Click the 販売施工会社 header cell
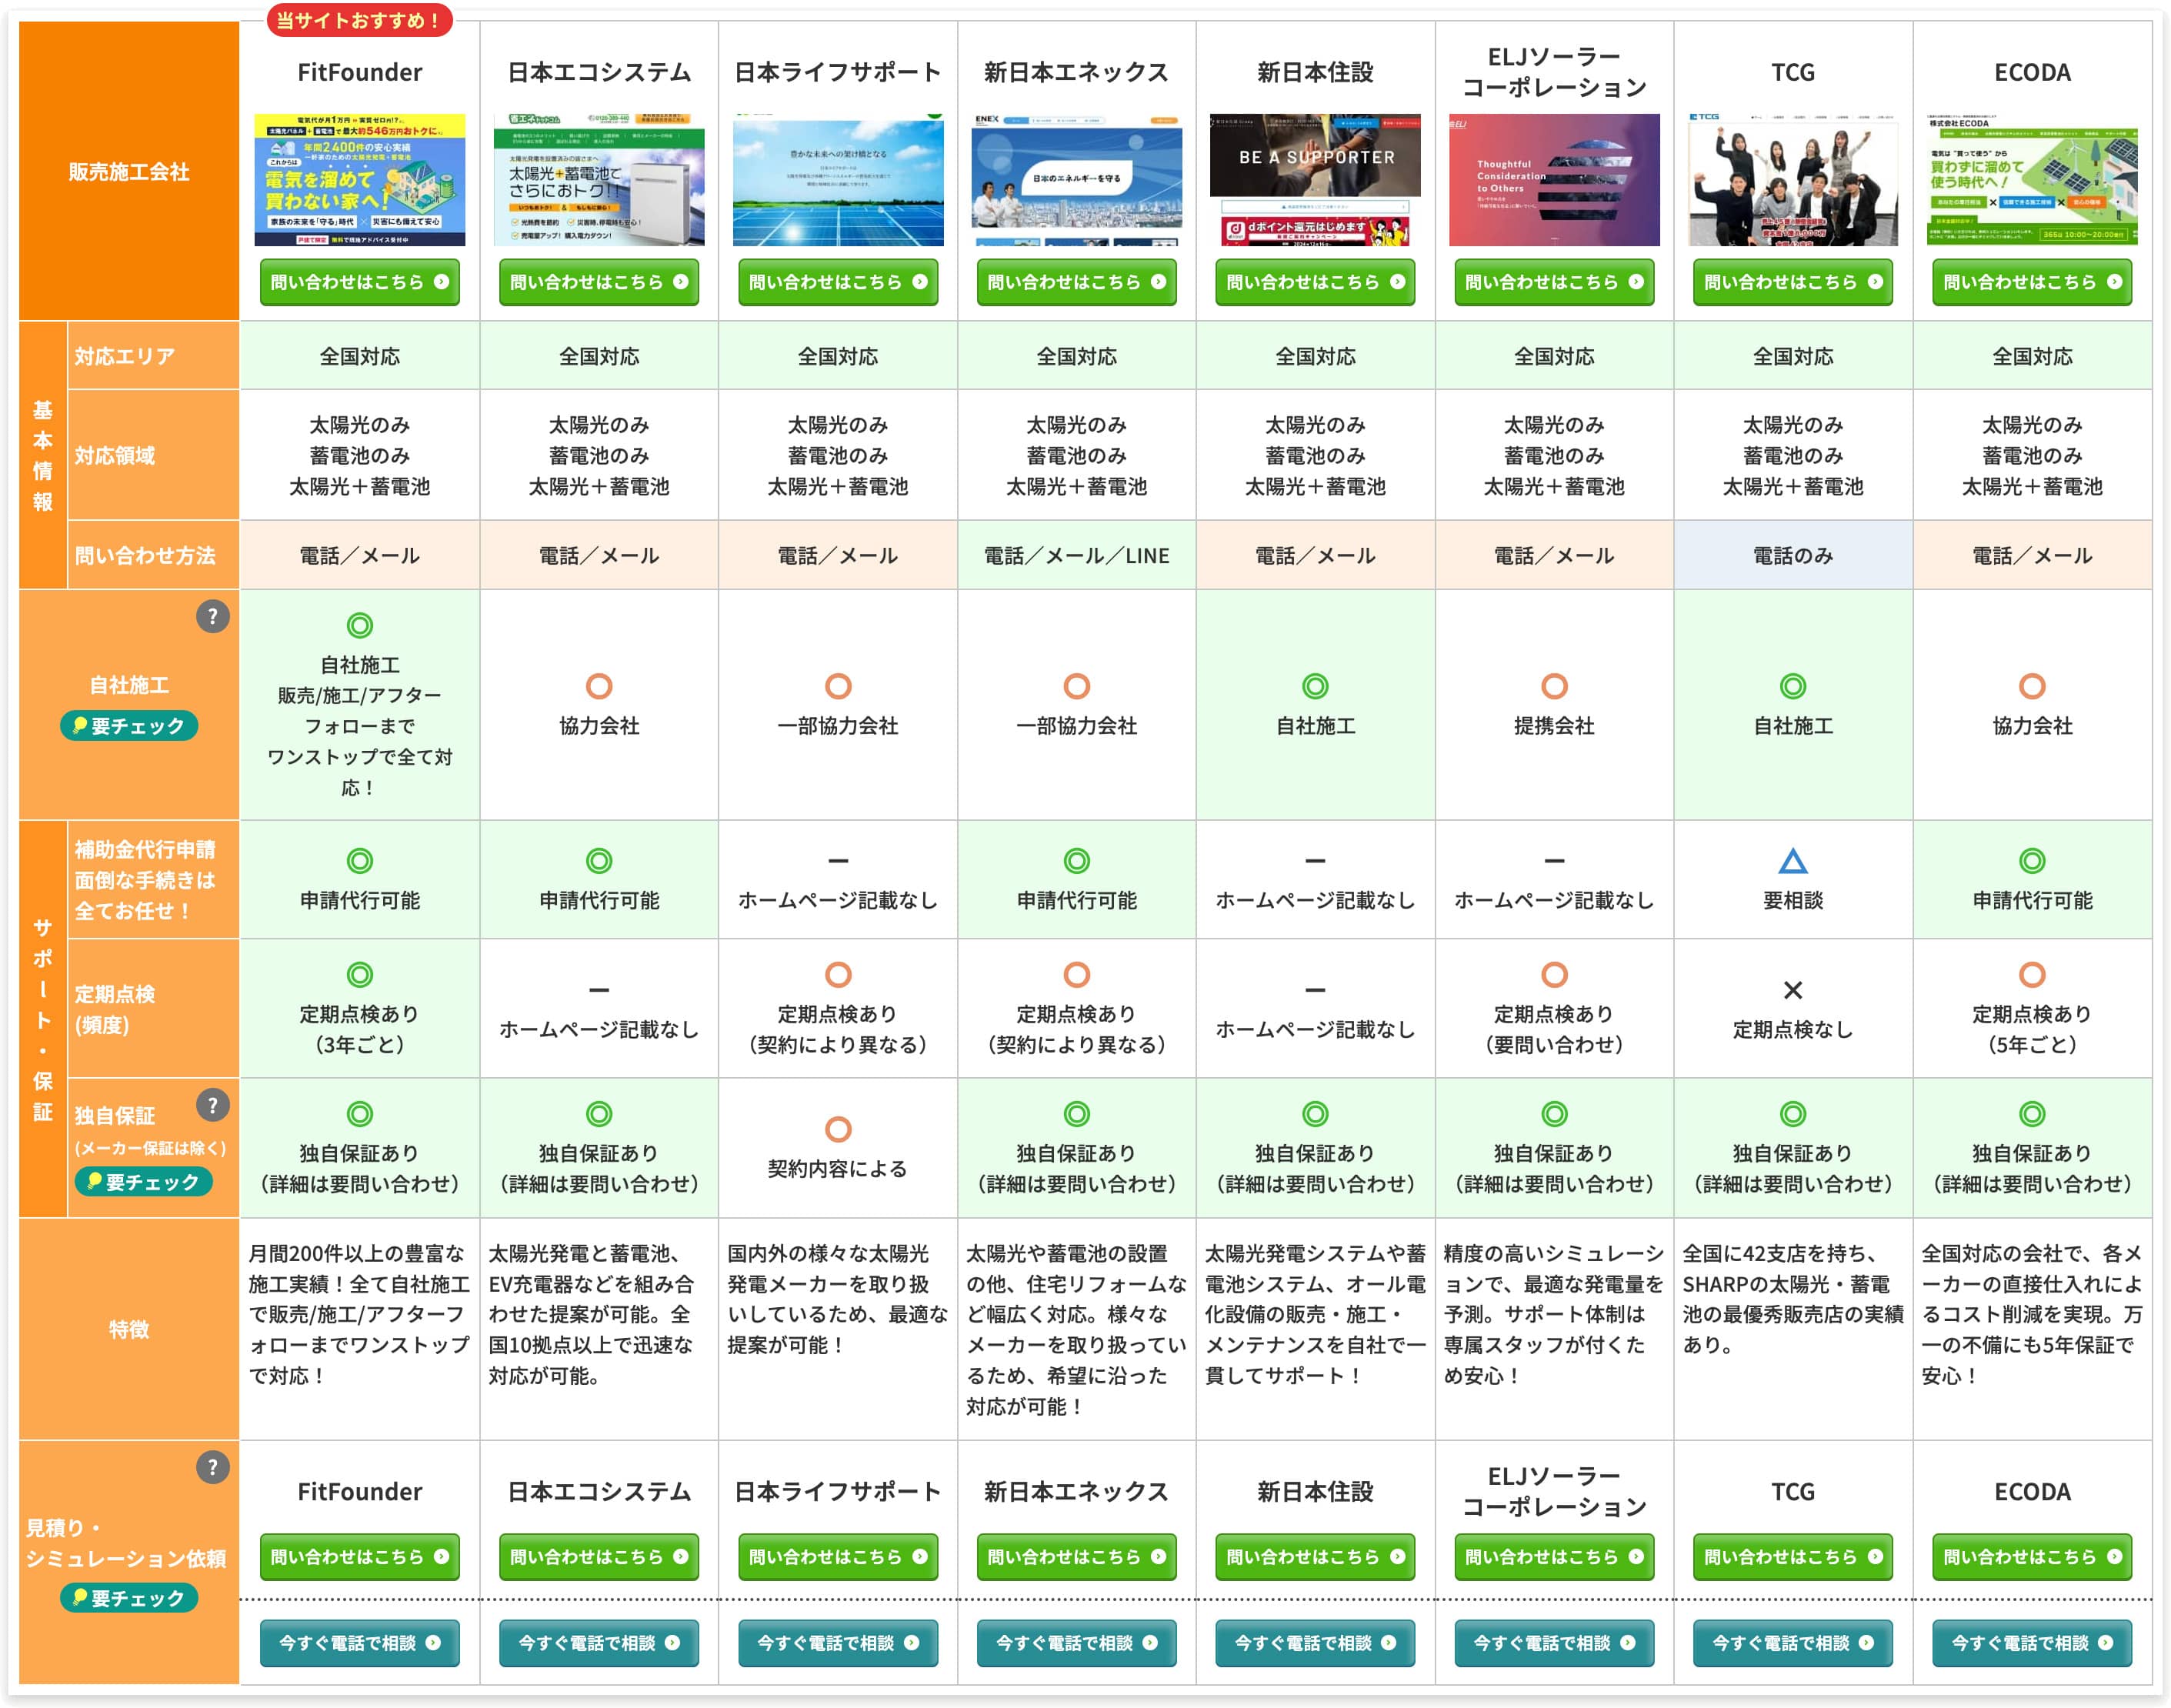The height and width of the screenshot is (1708, 2171). 129,171
